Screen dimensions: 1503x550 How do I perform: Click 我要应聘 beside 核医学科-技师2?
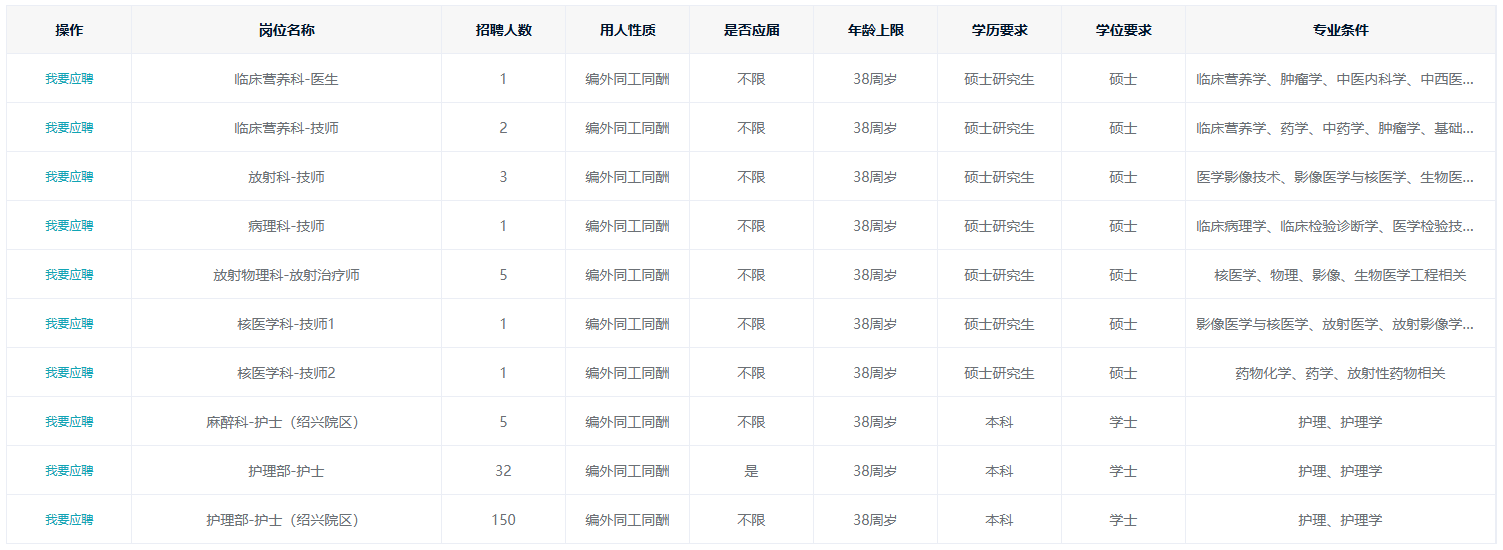tap(69, 372)
